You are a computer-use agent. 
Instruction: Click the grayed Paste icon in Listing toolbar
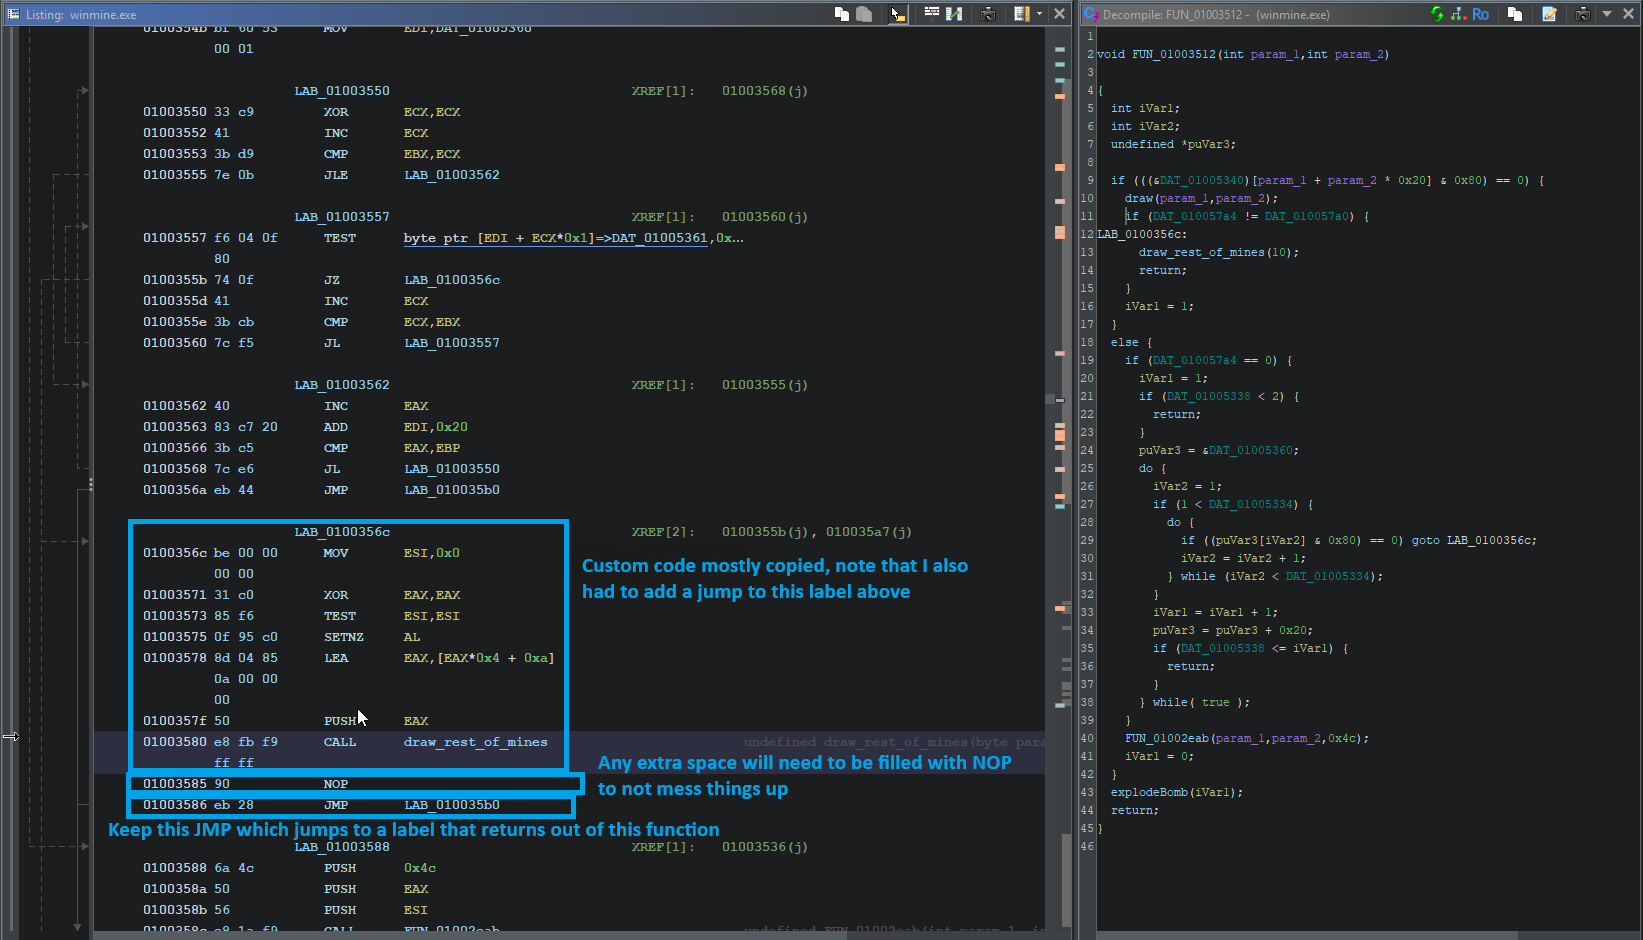pos(863,14)
